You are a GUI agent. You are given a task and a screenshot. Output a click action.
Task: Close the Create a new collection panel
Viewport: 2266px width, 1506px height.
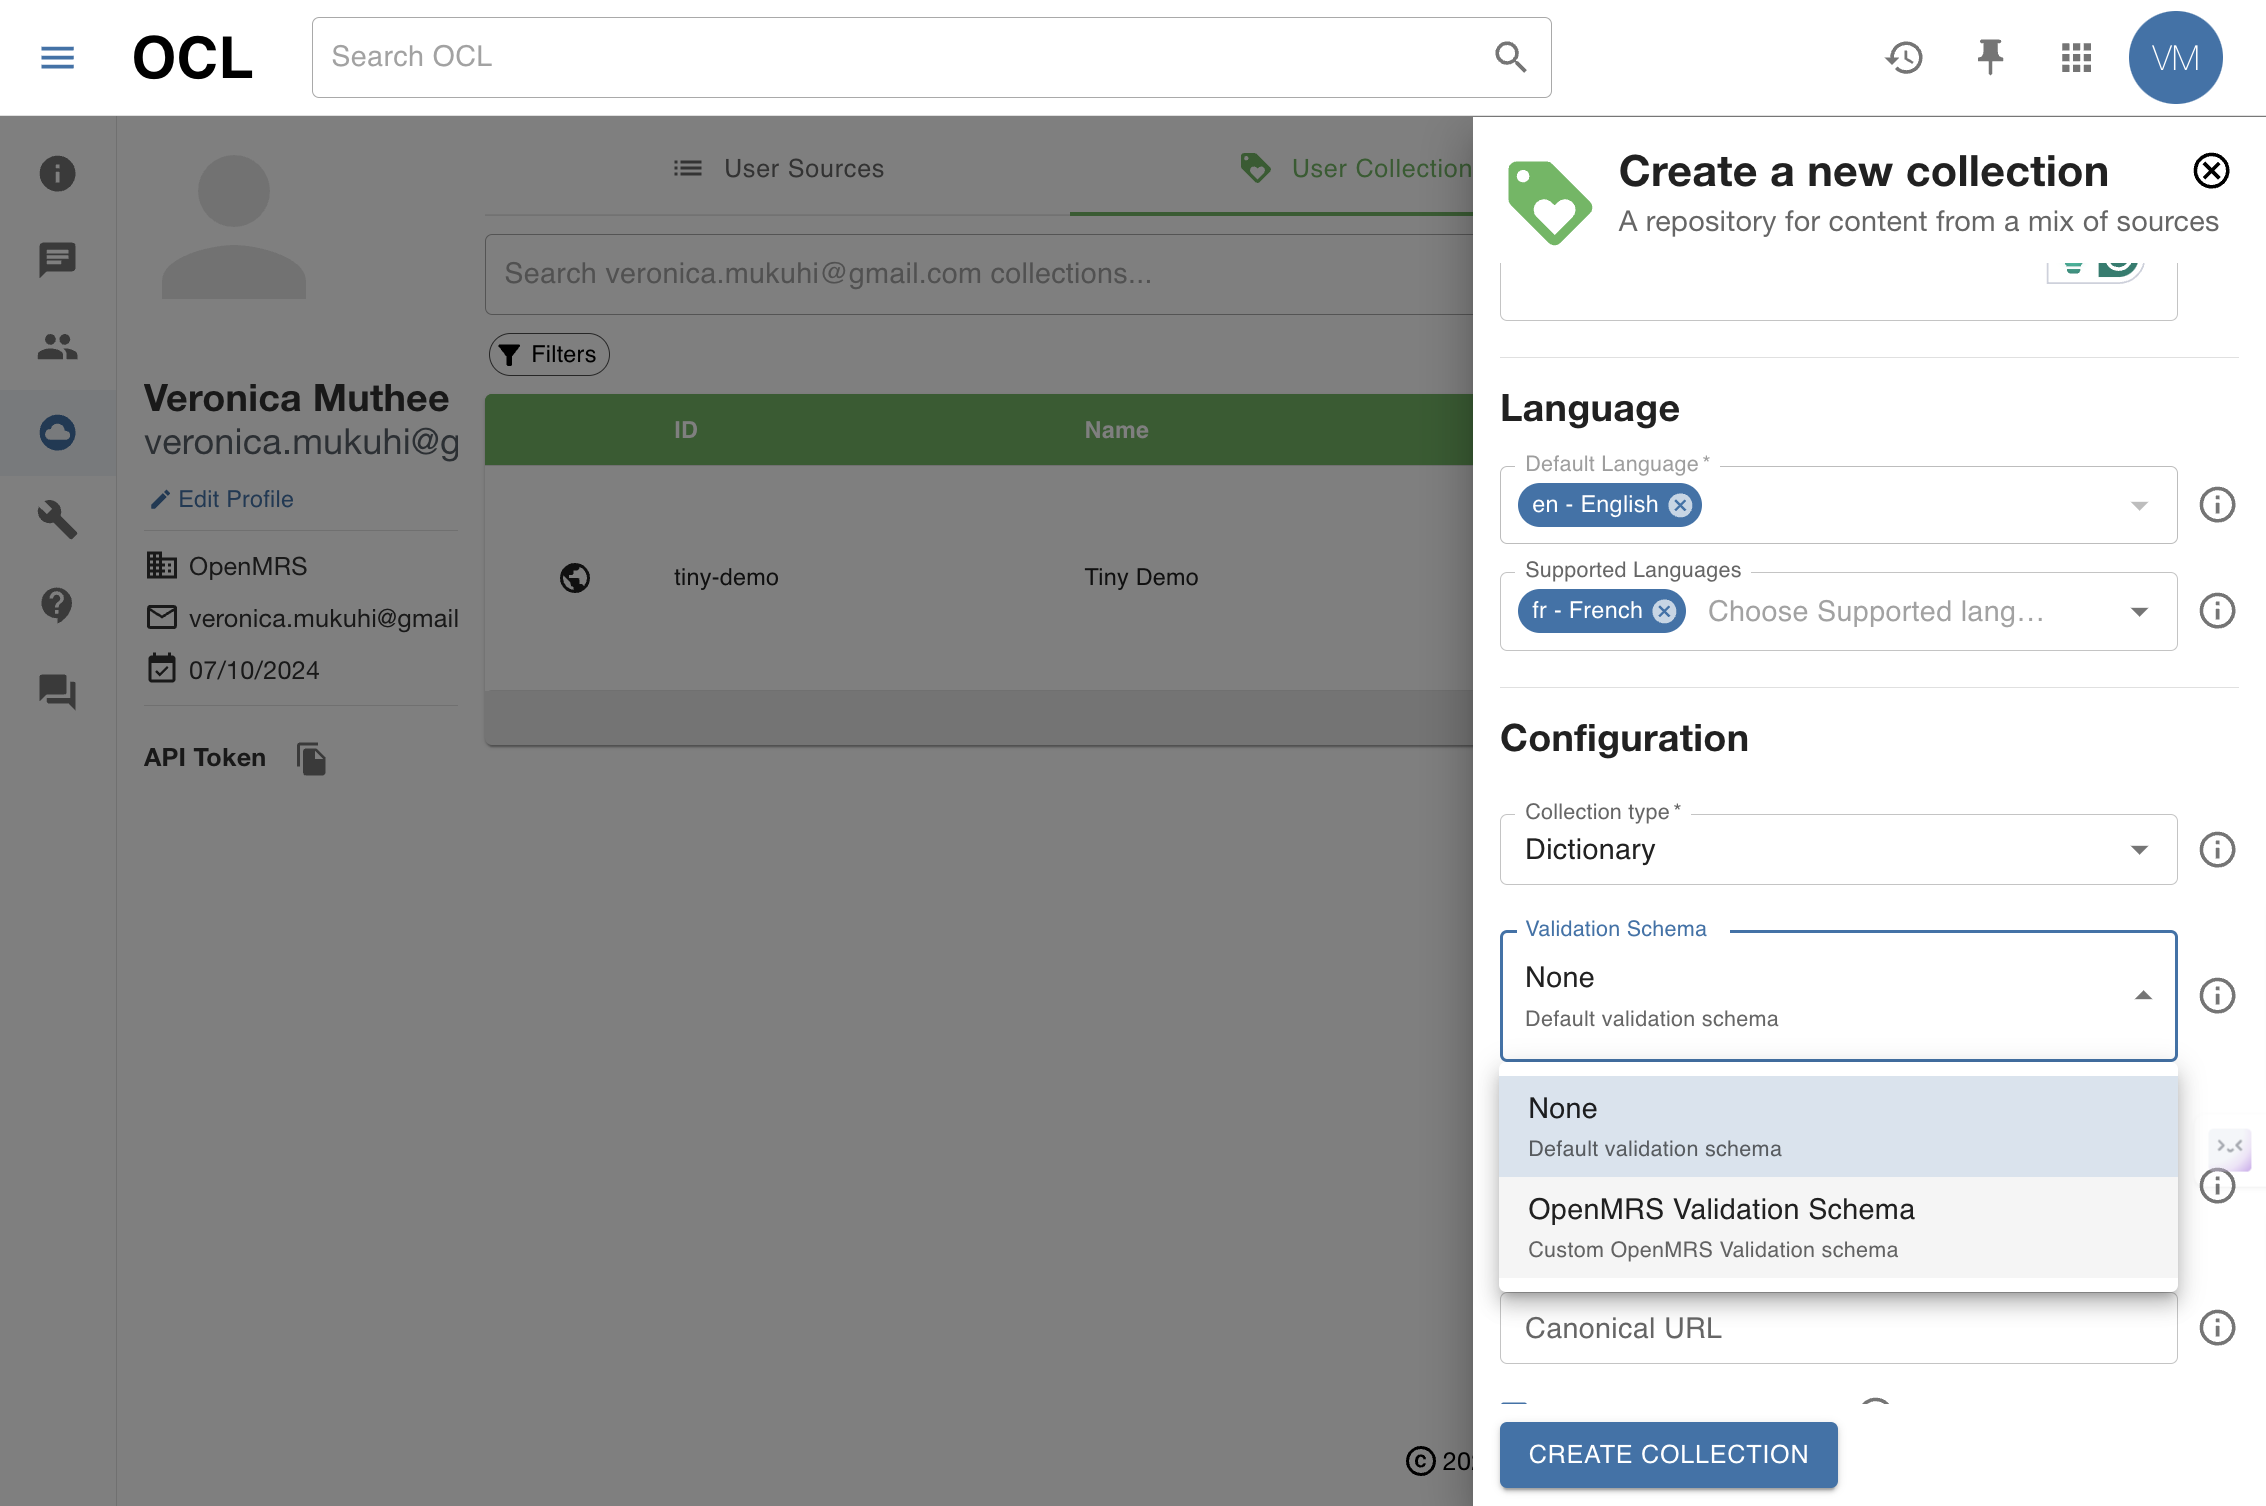click(x=2211, y=171)
